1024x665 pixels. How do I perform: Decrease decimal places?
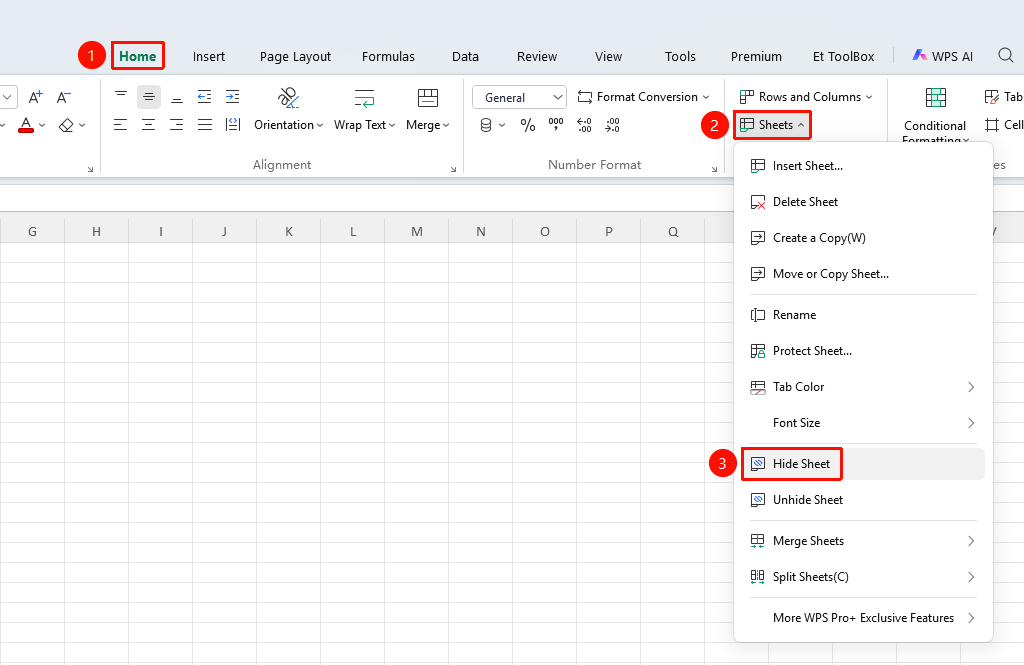pos(612,125)
